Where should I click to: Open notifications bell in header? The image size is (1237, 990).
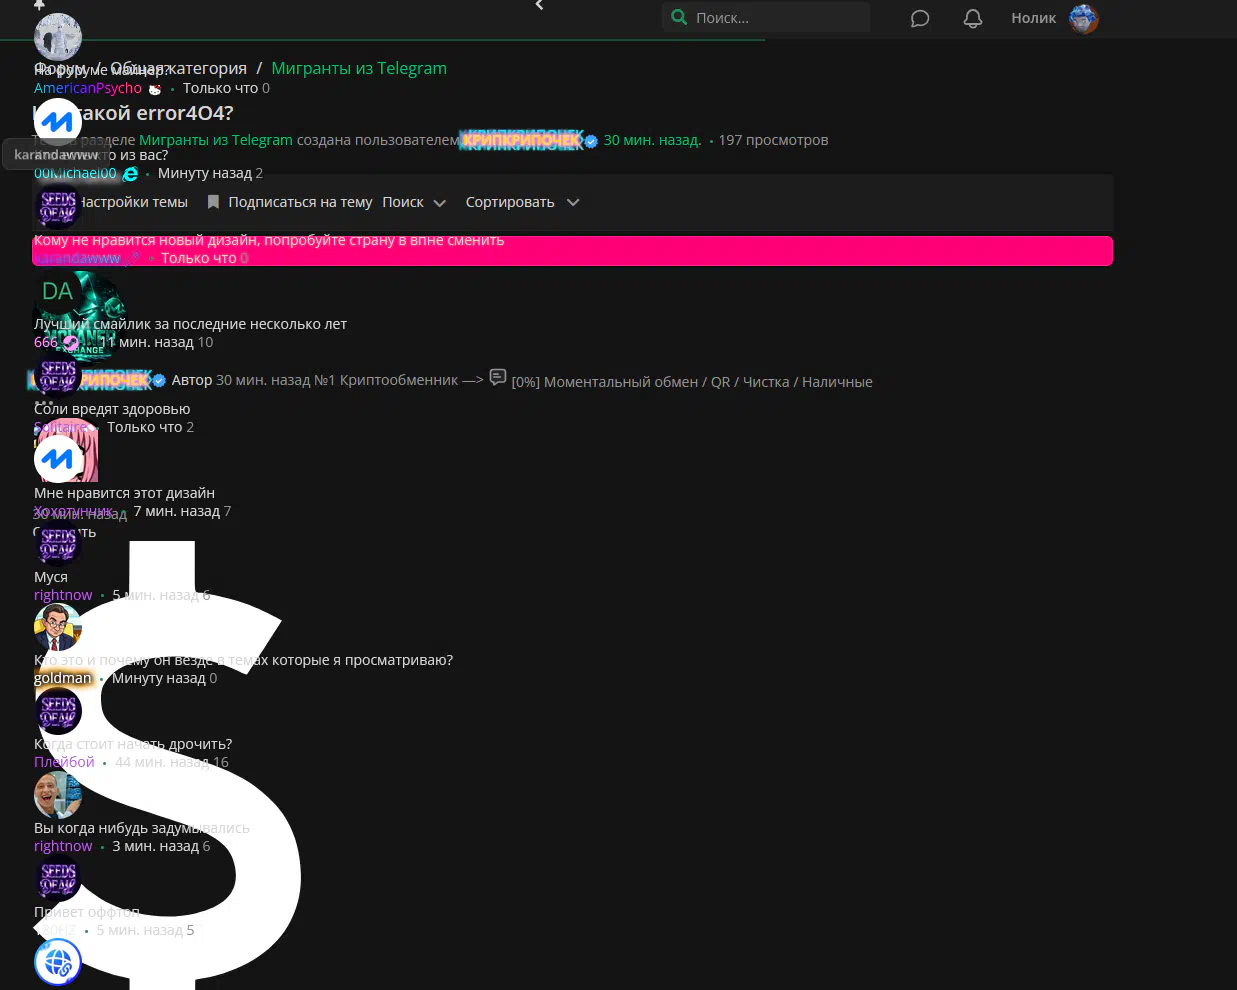(972, 19)
